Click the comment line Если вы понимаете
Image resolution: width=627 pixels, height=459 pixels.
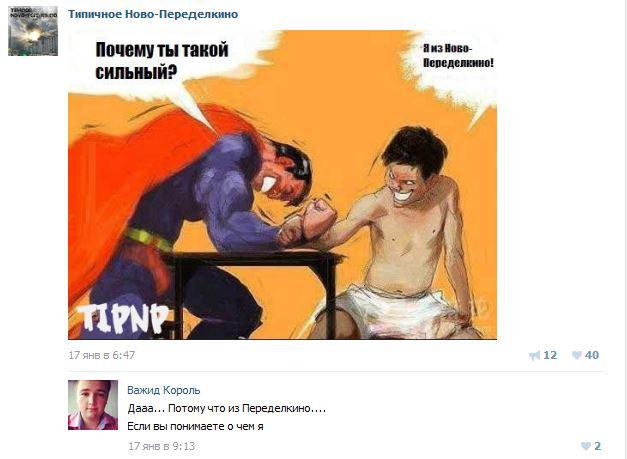[x=195, y=427]
